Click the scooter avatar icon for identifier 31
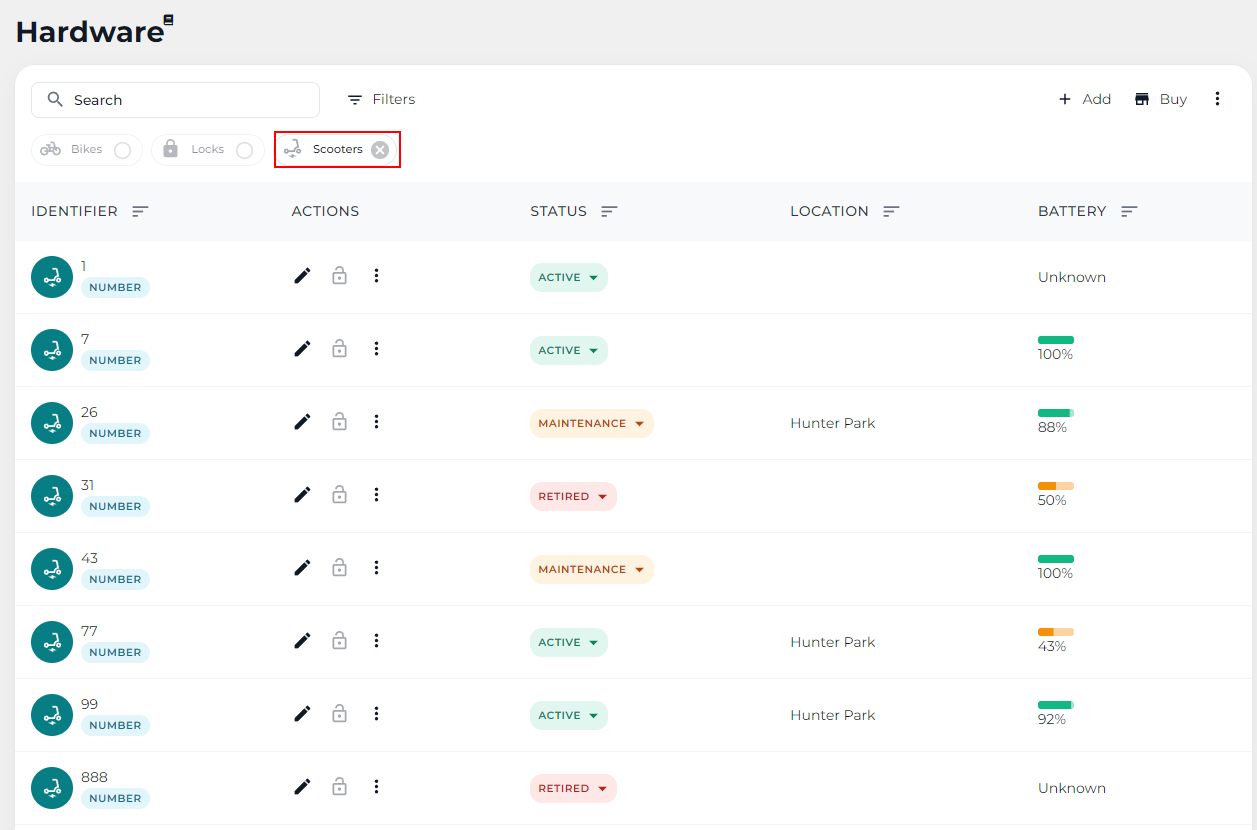 pyautogui.click(x=52, y=496)
